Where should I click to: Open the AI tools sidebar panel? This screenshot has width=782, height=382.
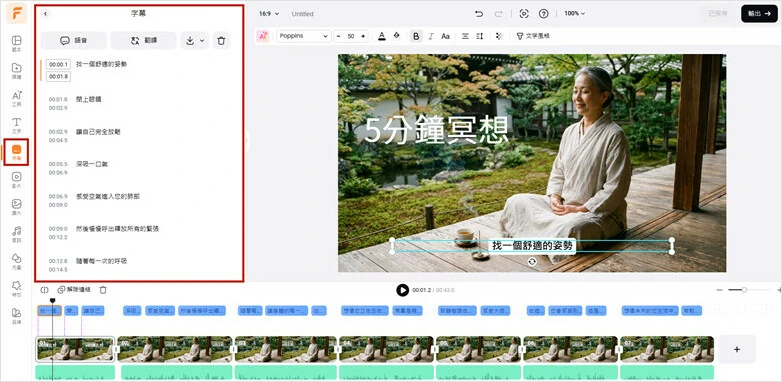16,98
